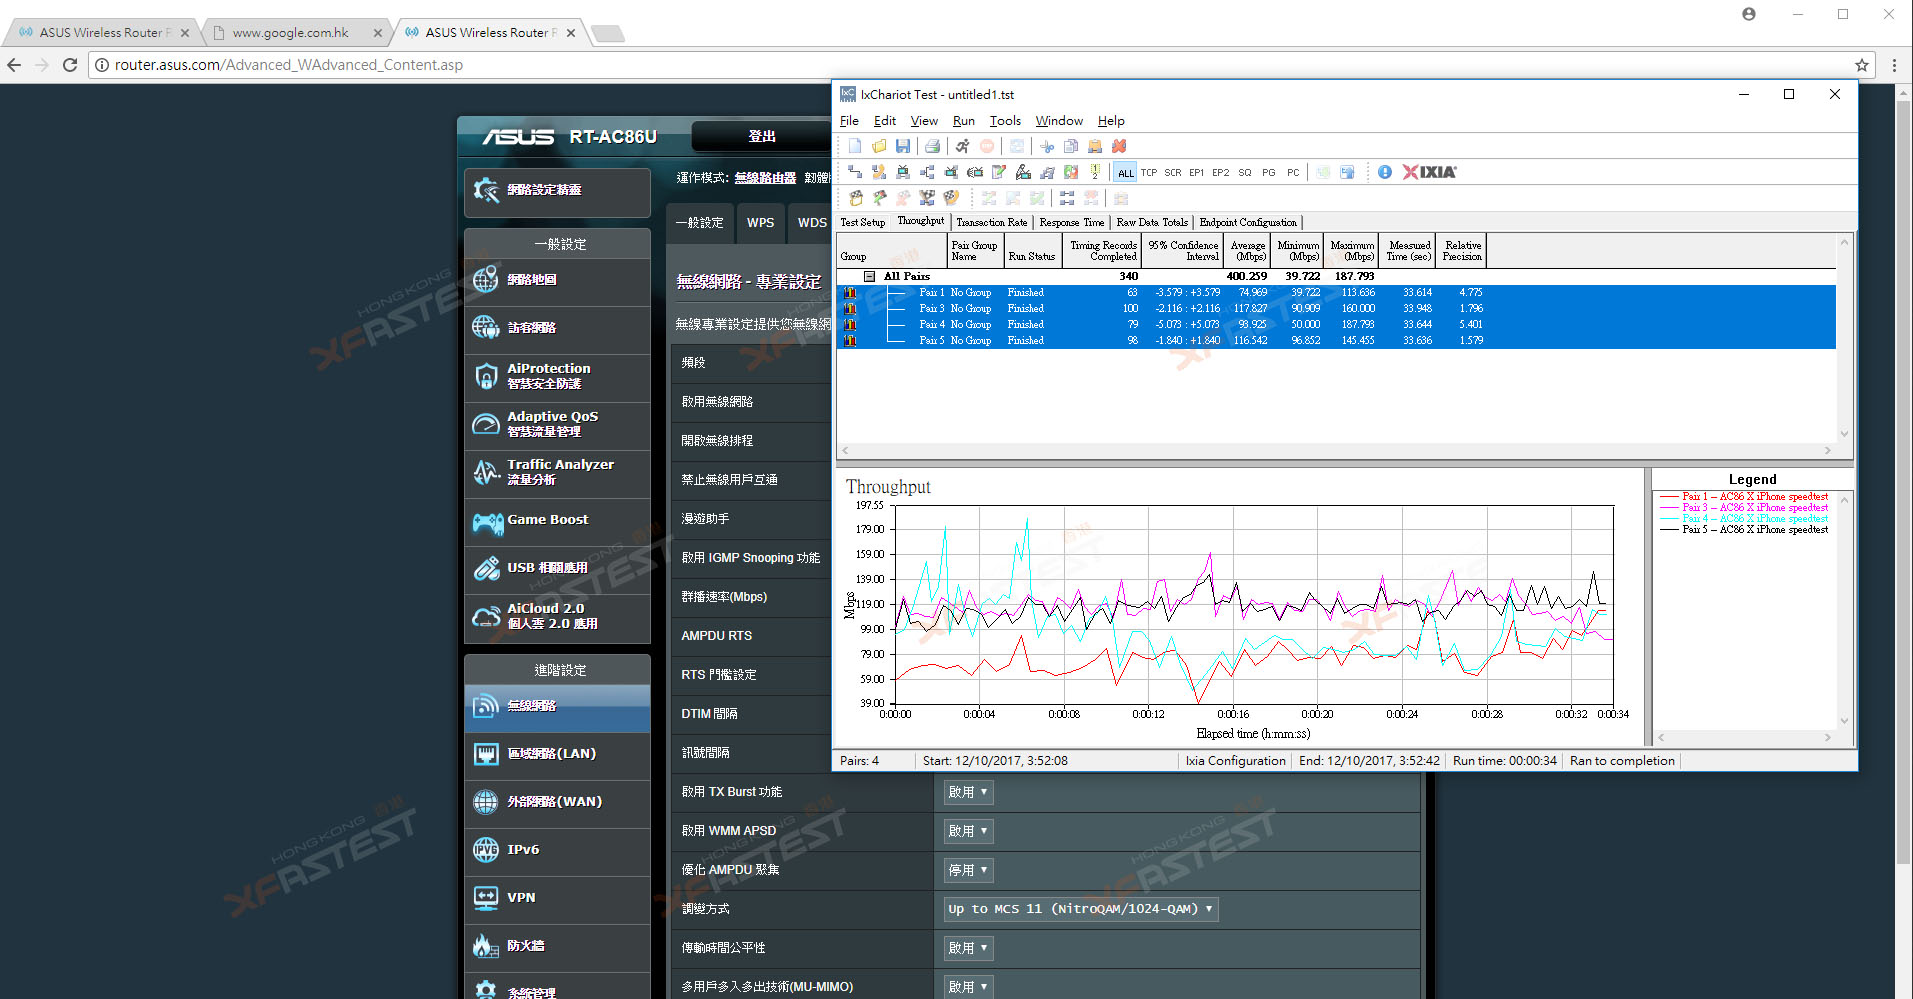Select the Pair 3 row in results
Viewport: 1913px width, 999px height.
1336,308
